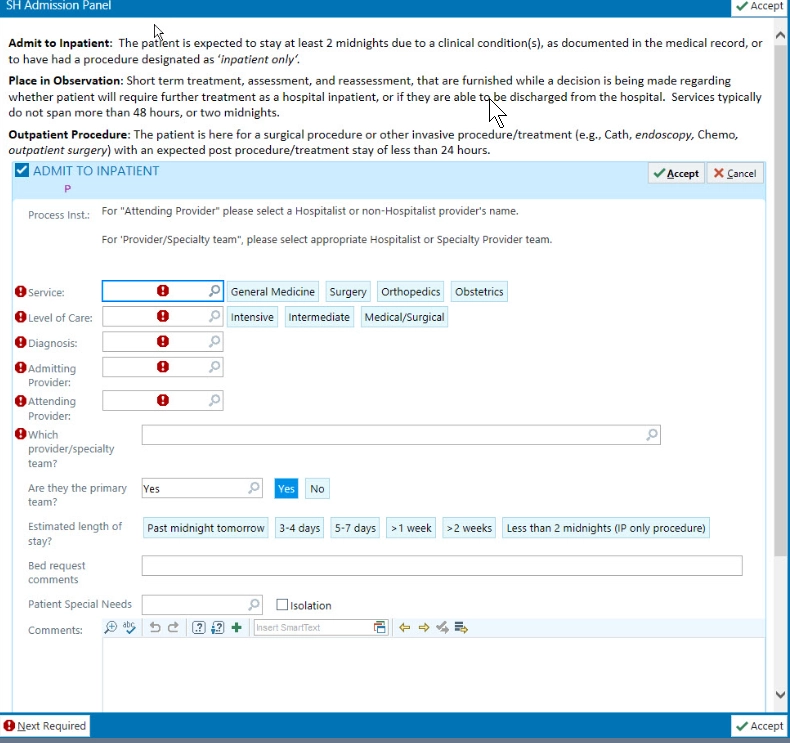Image resolution: width=790 pixels, height=743 pixels.
Task: Select Intensive level of care
Action: [x=253, y=317]
